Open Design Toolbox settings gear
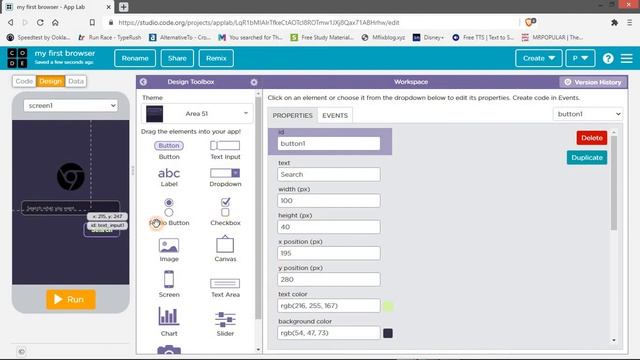 click(x=254, y=82)
